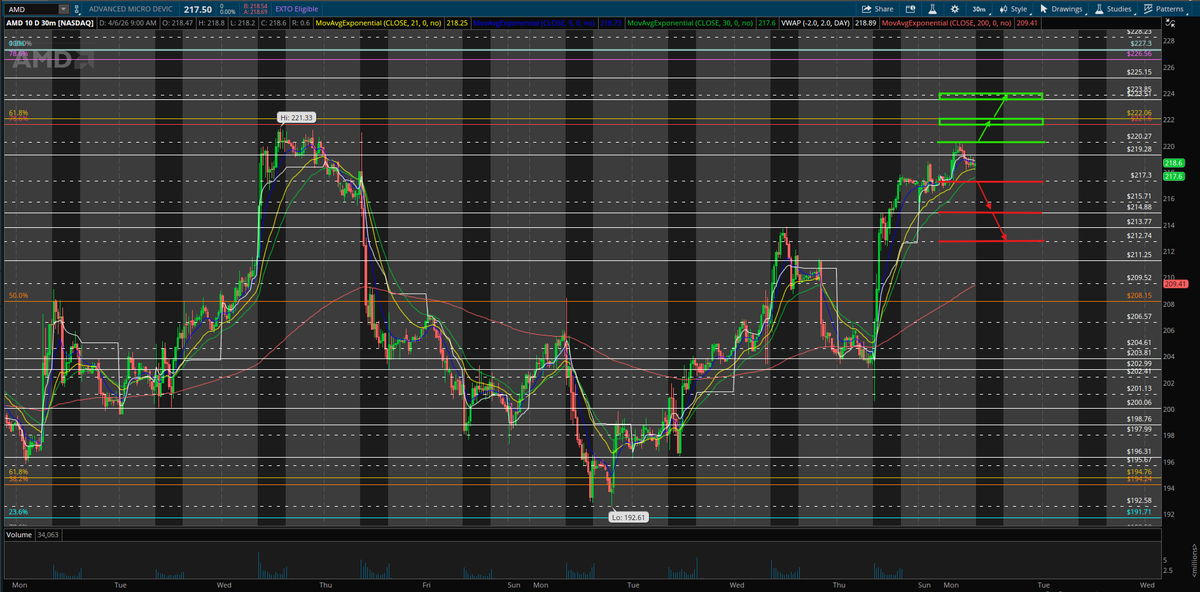Click the 209.41 red EMA price tag
This screenshot has width=1200, height=592.
[x=1176, y=283]
